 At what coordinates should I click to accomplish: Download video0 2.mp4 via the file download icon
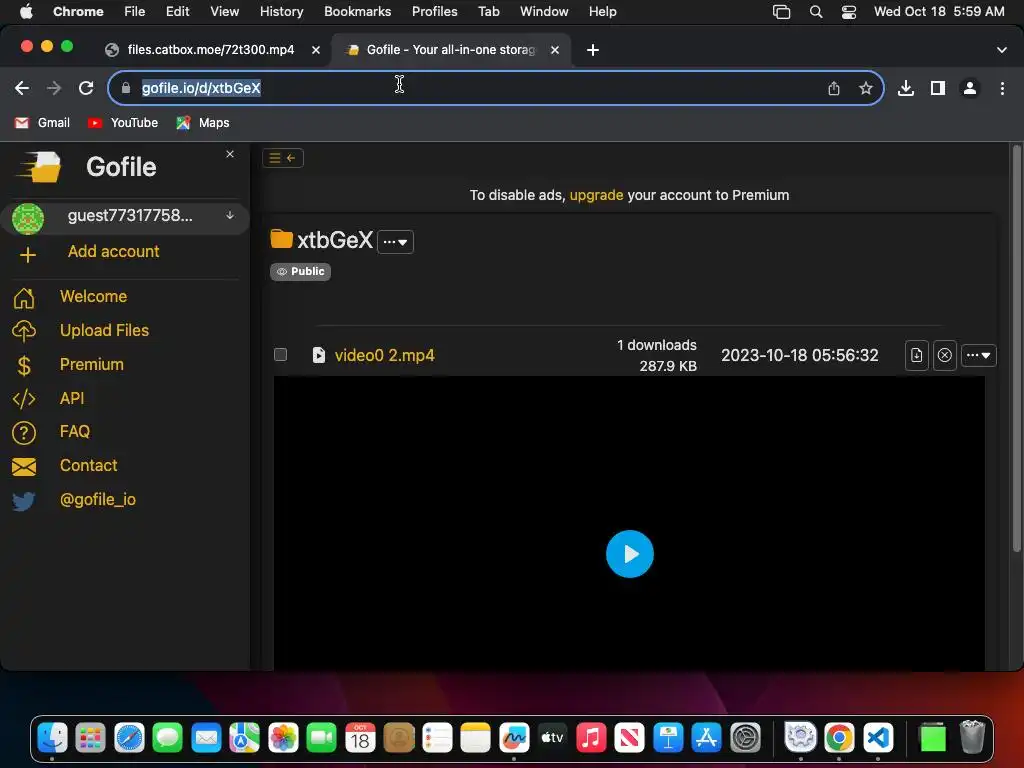point(916,355)
